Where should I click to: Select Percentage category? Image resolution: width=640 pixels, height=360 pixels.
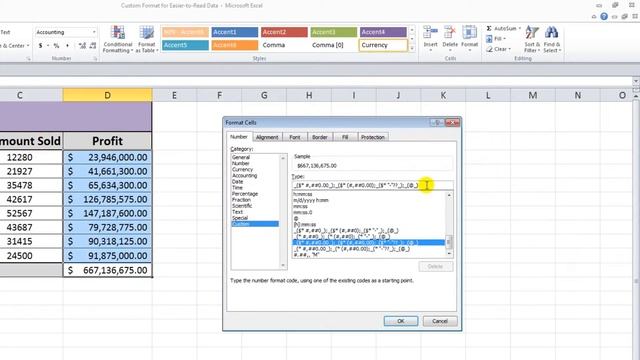tap(245, 193)
